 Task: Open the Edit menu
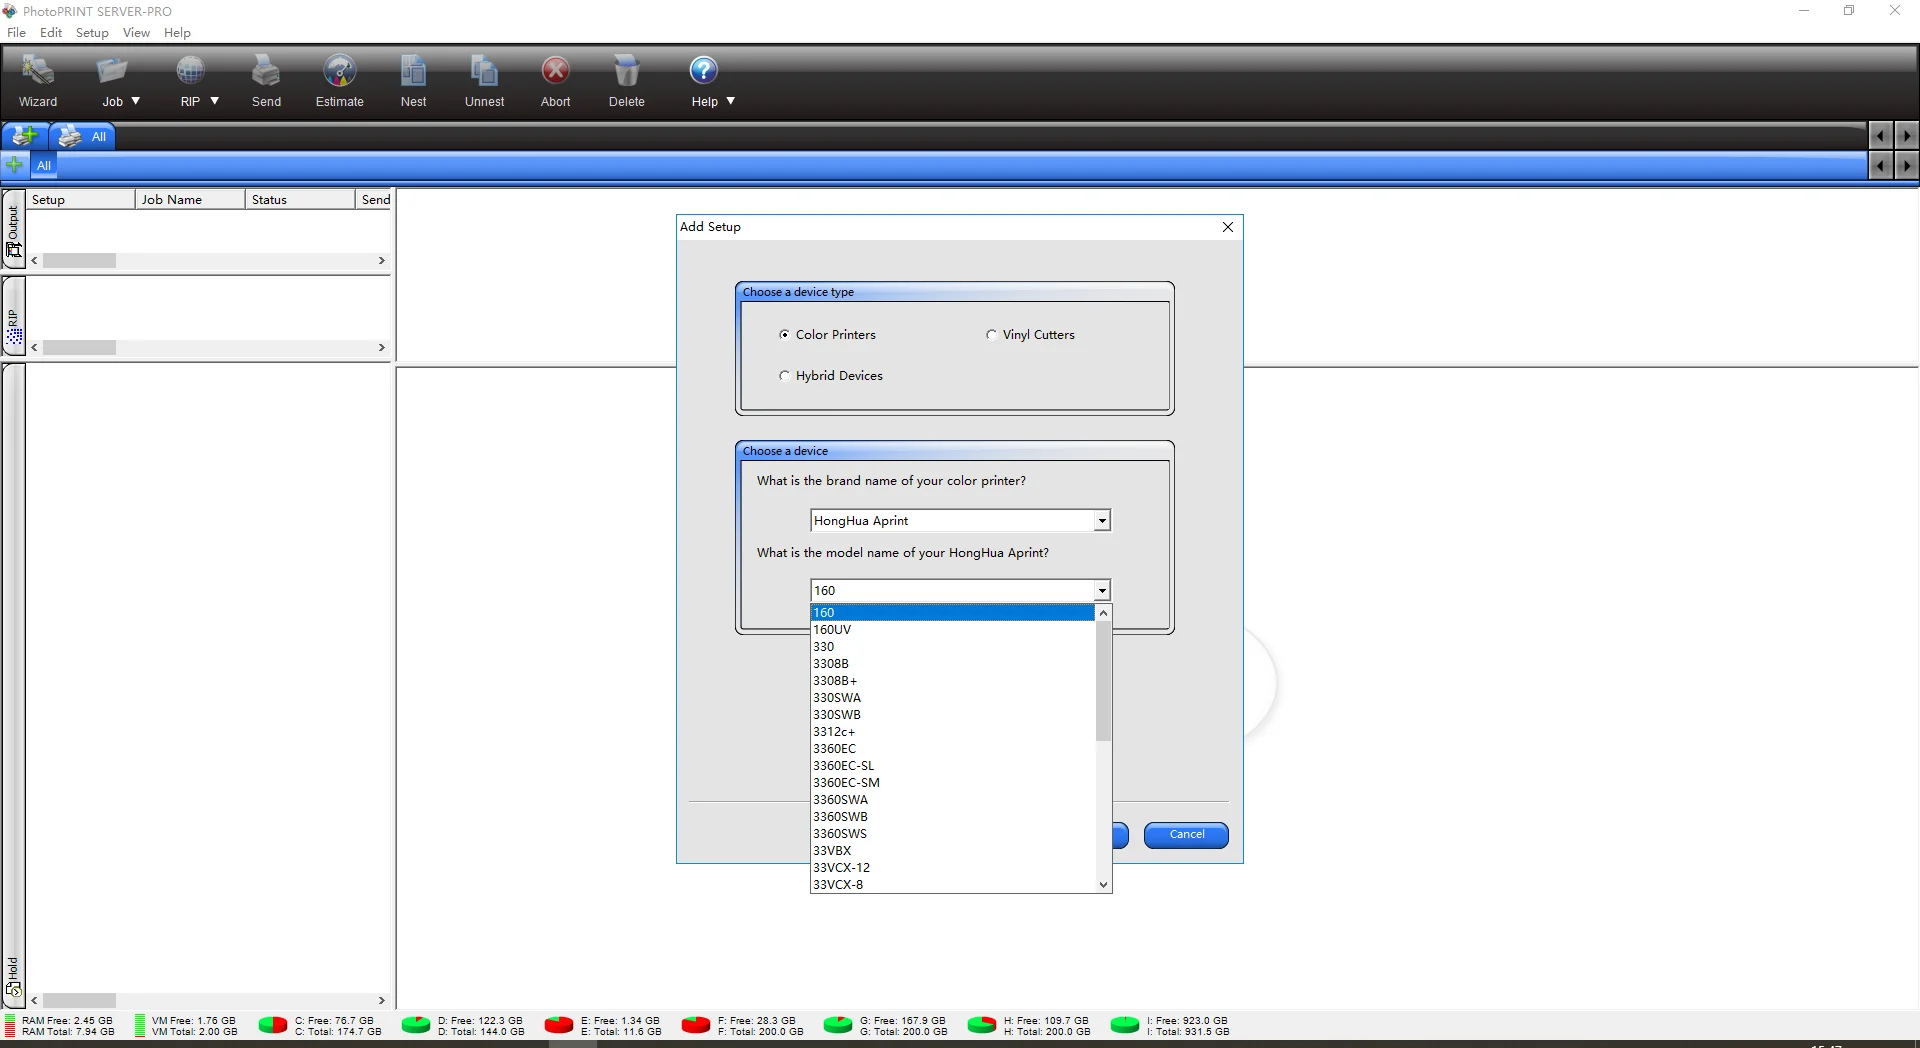pyautogui.click(x=51, y=32)
